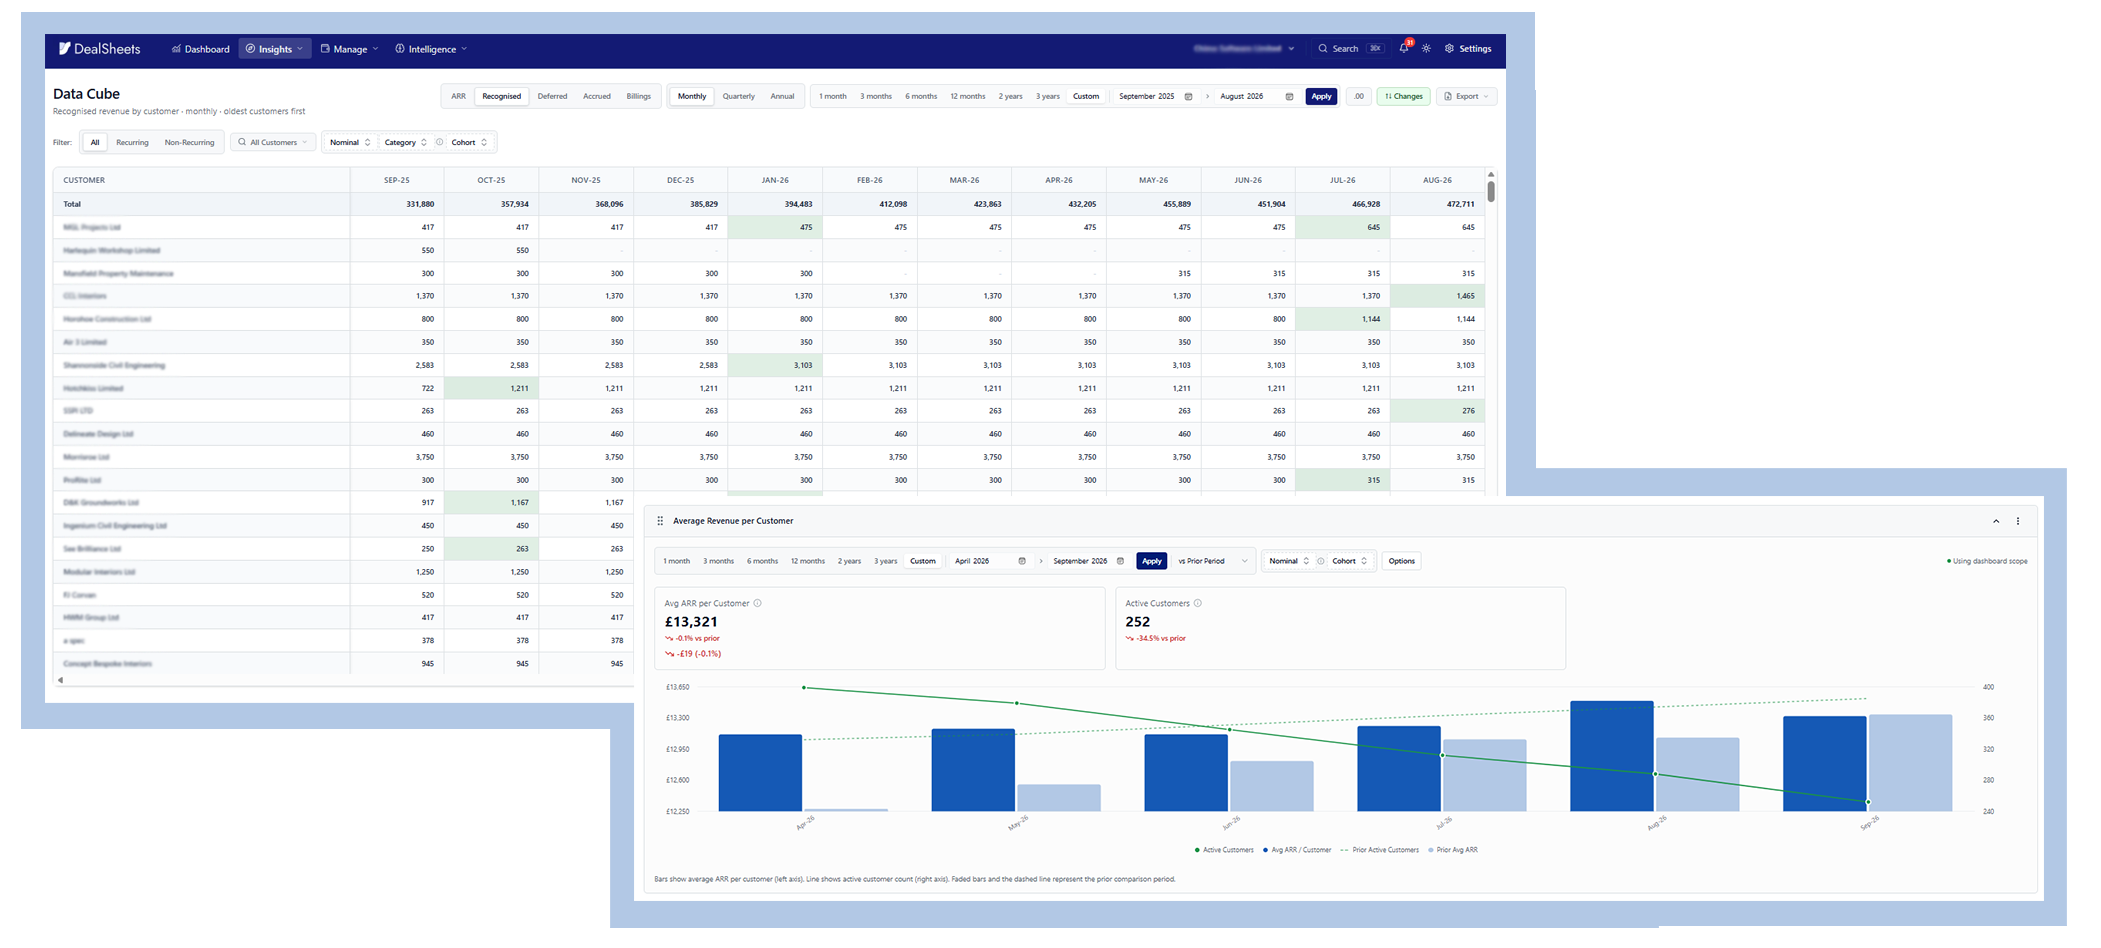Go to the Dashboard page
The width and height of the screenshot is (2101, 948).
(x=201, y=49)
